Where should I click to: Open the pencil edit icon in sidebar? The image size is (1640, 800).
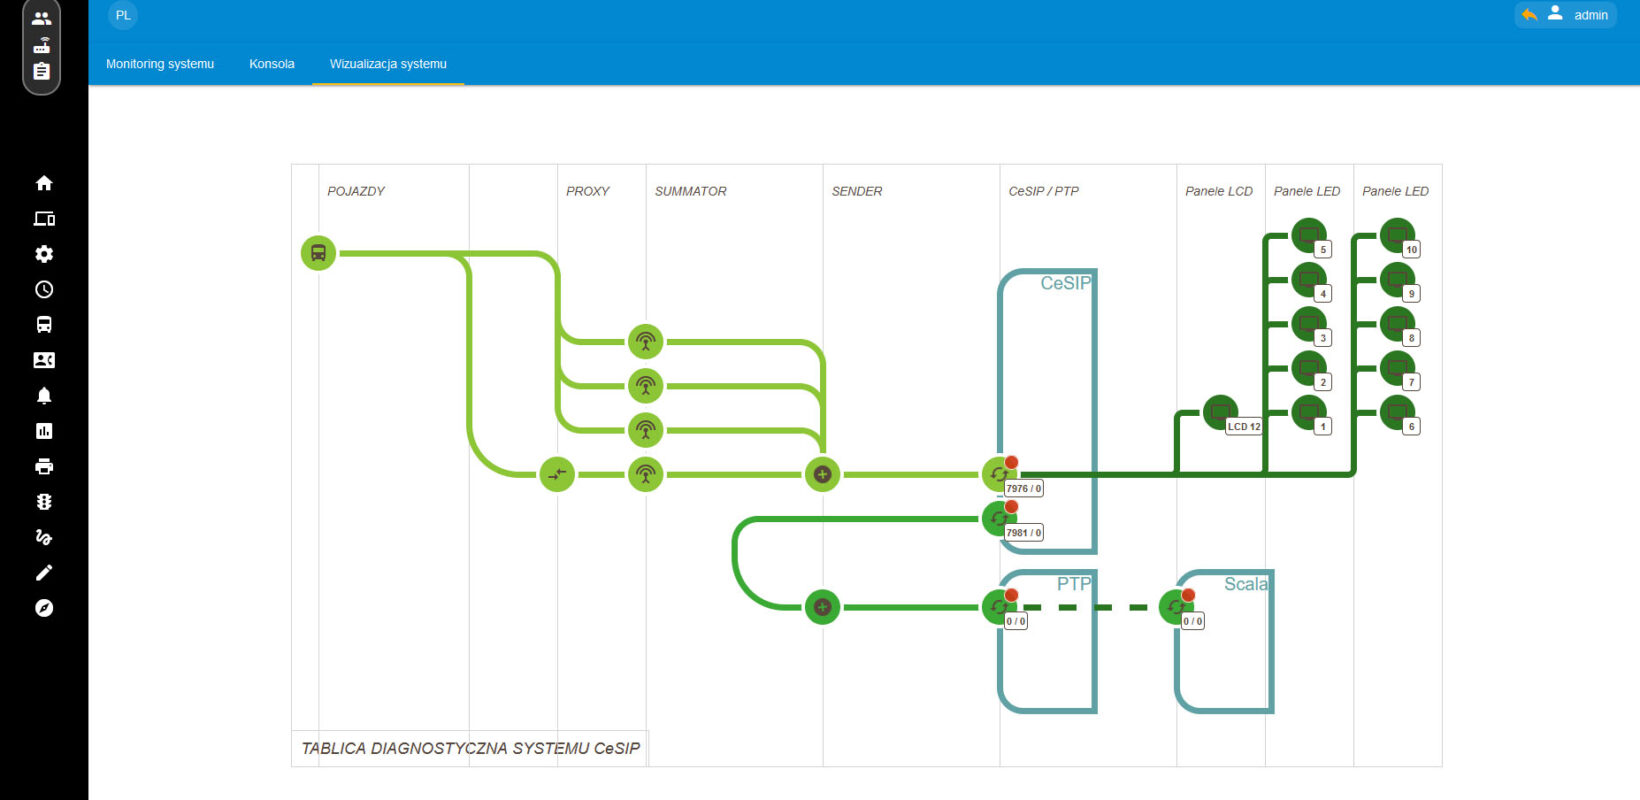pos(44,573)
